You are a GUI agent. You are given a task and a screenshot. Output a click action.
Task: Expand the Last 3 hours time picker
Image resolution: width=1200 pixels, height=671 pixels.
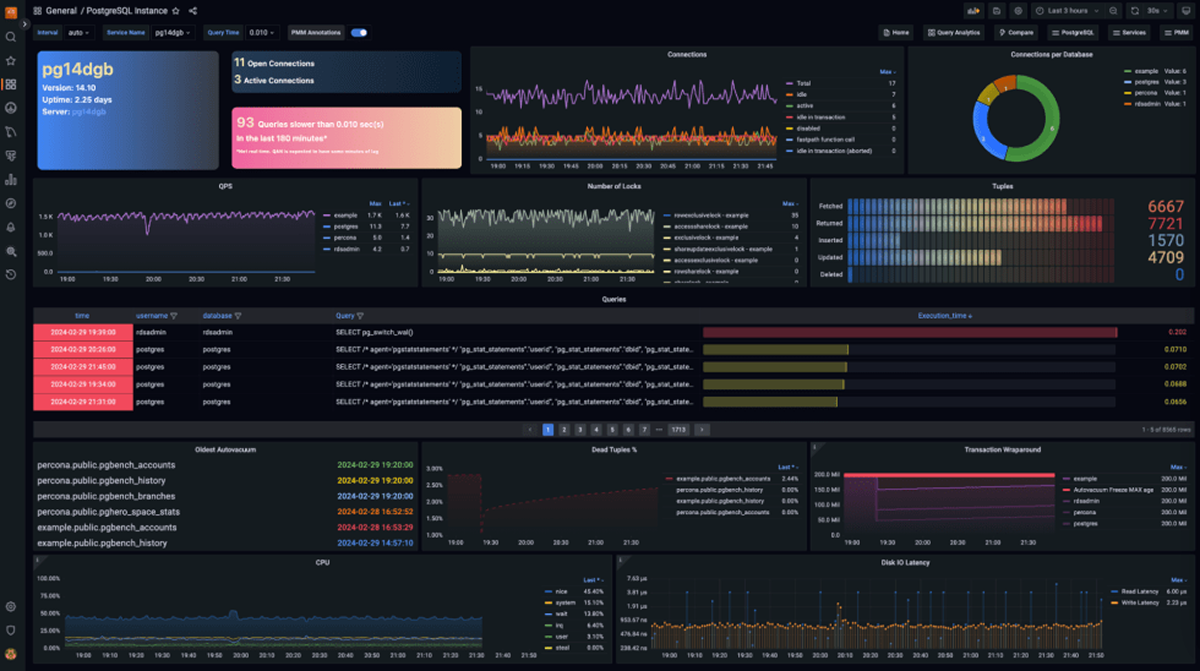point(1066,11)
